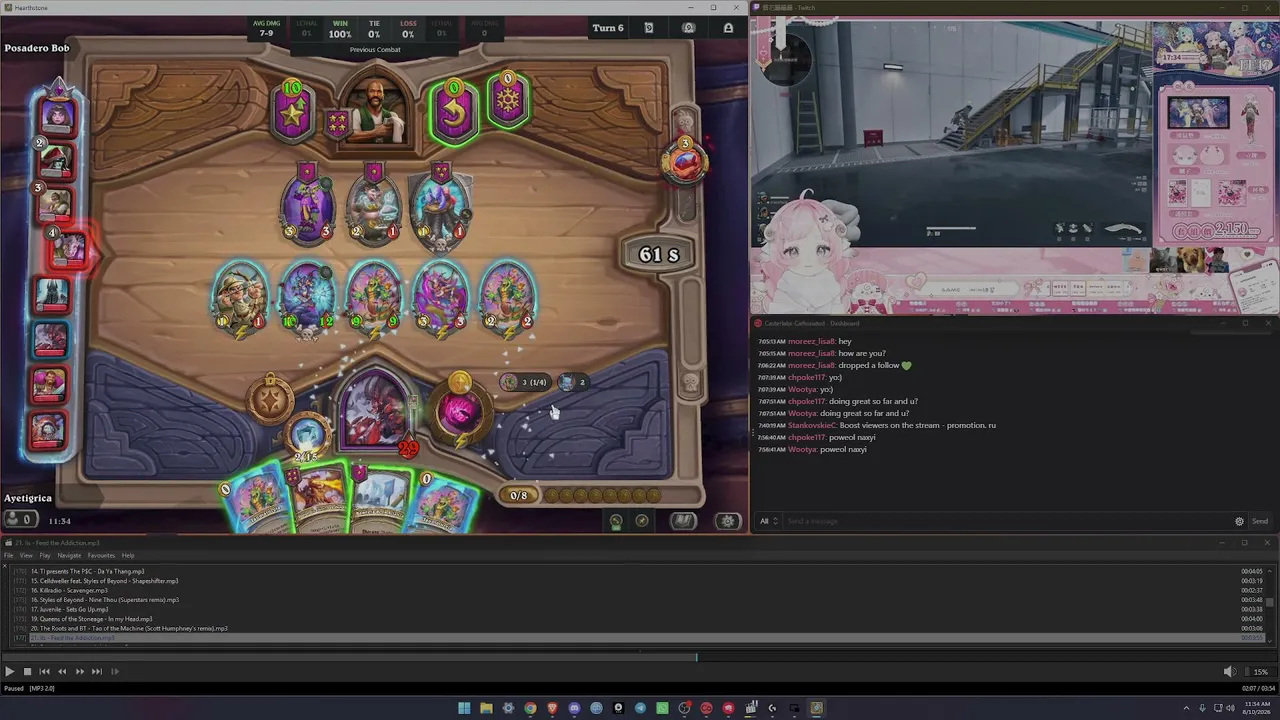Click the music player seek bar

click(x=640, y=657)
